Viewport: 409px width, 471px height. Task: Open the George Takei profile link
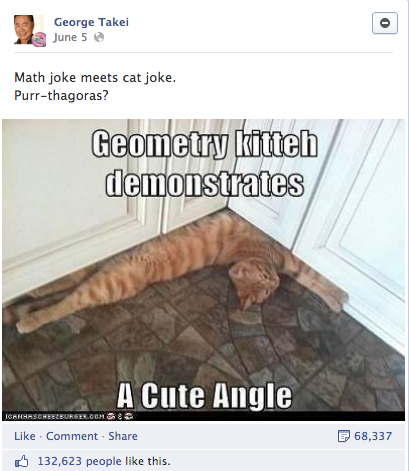point(91,22)
